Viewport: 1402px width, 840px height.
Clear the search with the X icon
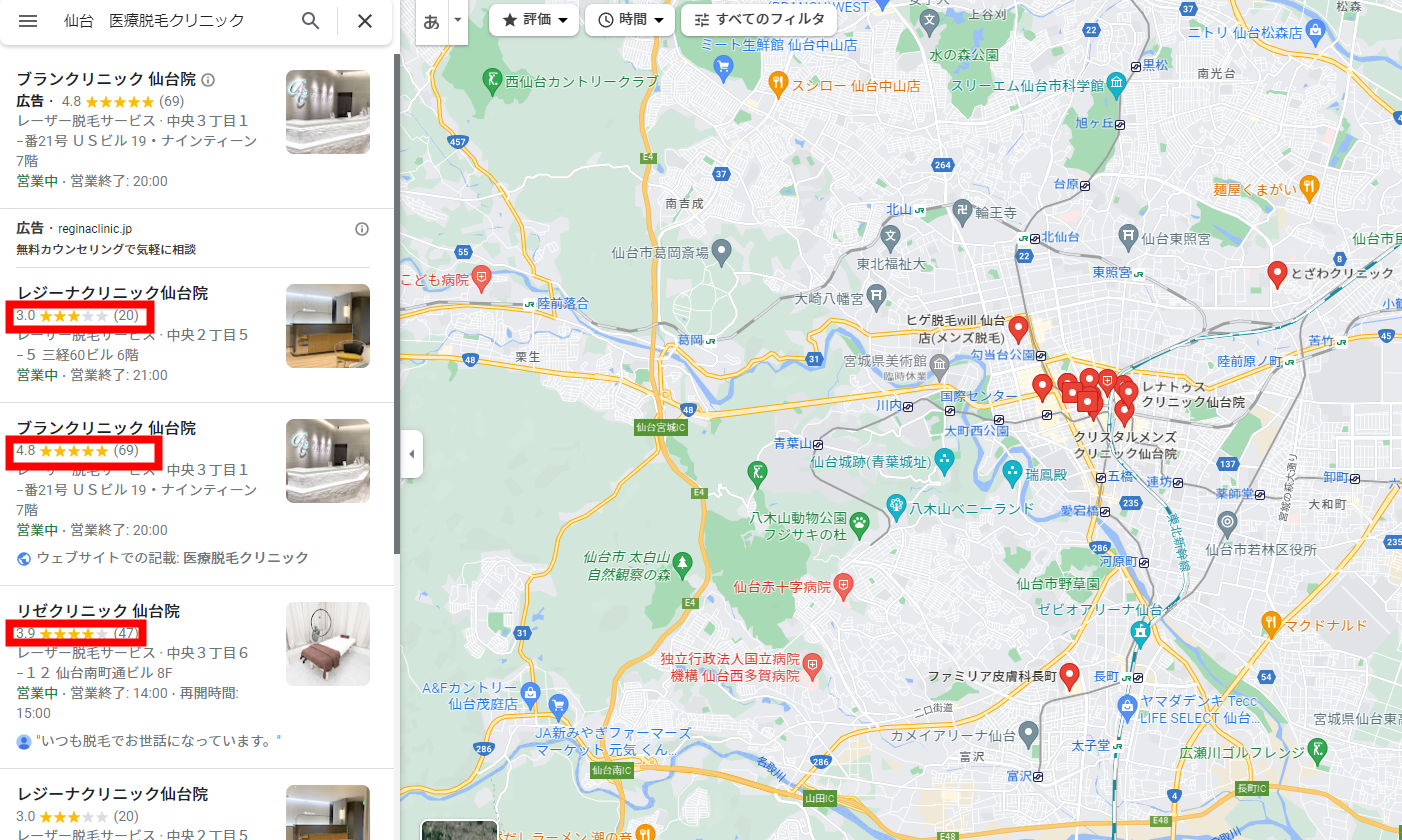coord(365,21)
